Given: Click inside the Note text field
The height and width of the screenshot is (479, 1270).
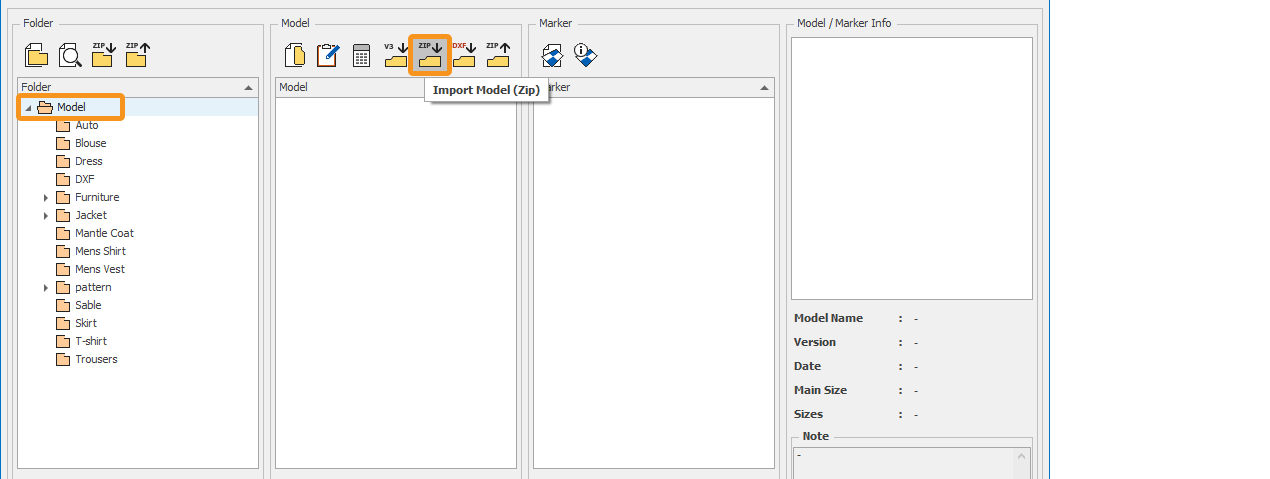Looking at the screenshot, I should click(903, 460).
